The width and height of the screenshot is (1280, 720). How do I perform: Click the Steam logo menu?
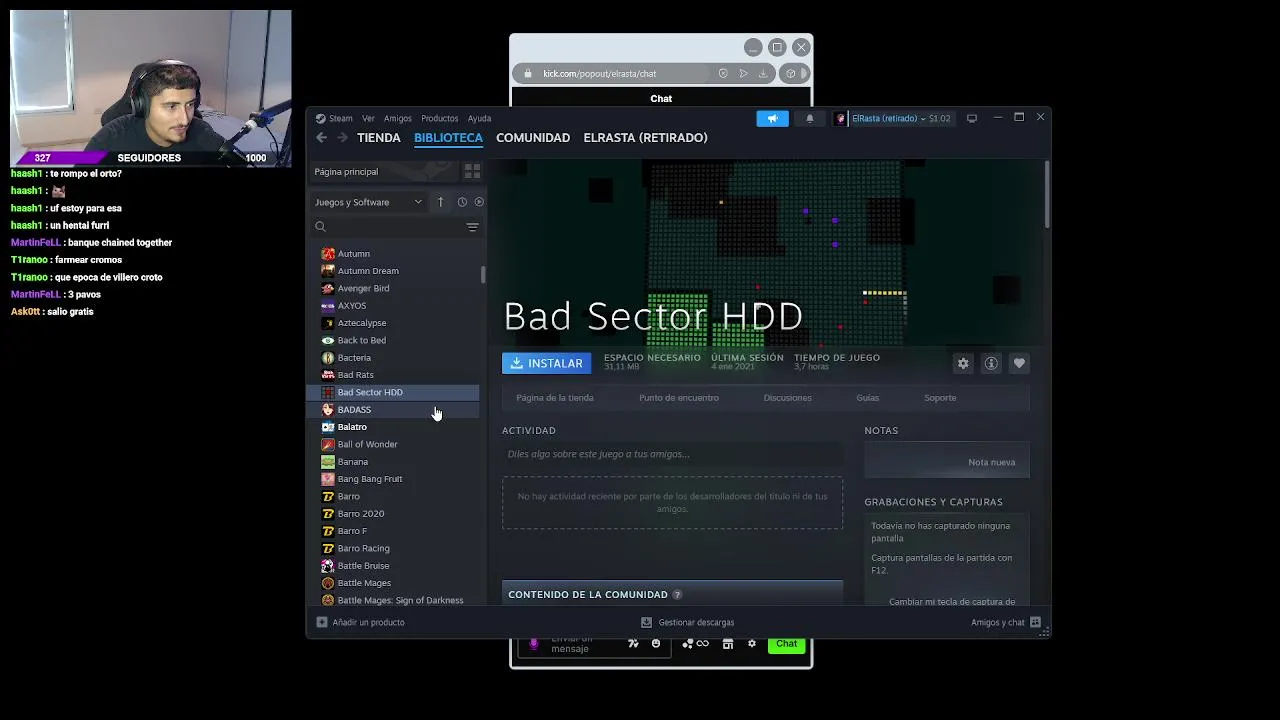tap(320, 118)
